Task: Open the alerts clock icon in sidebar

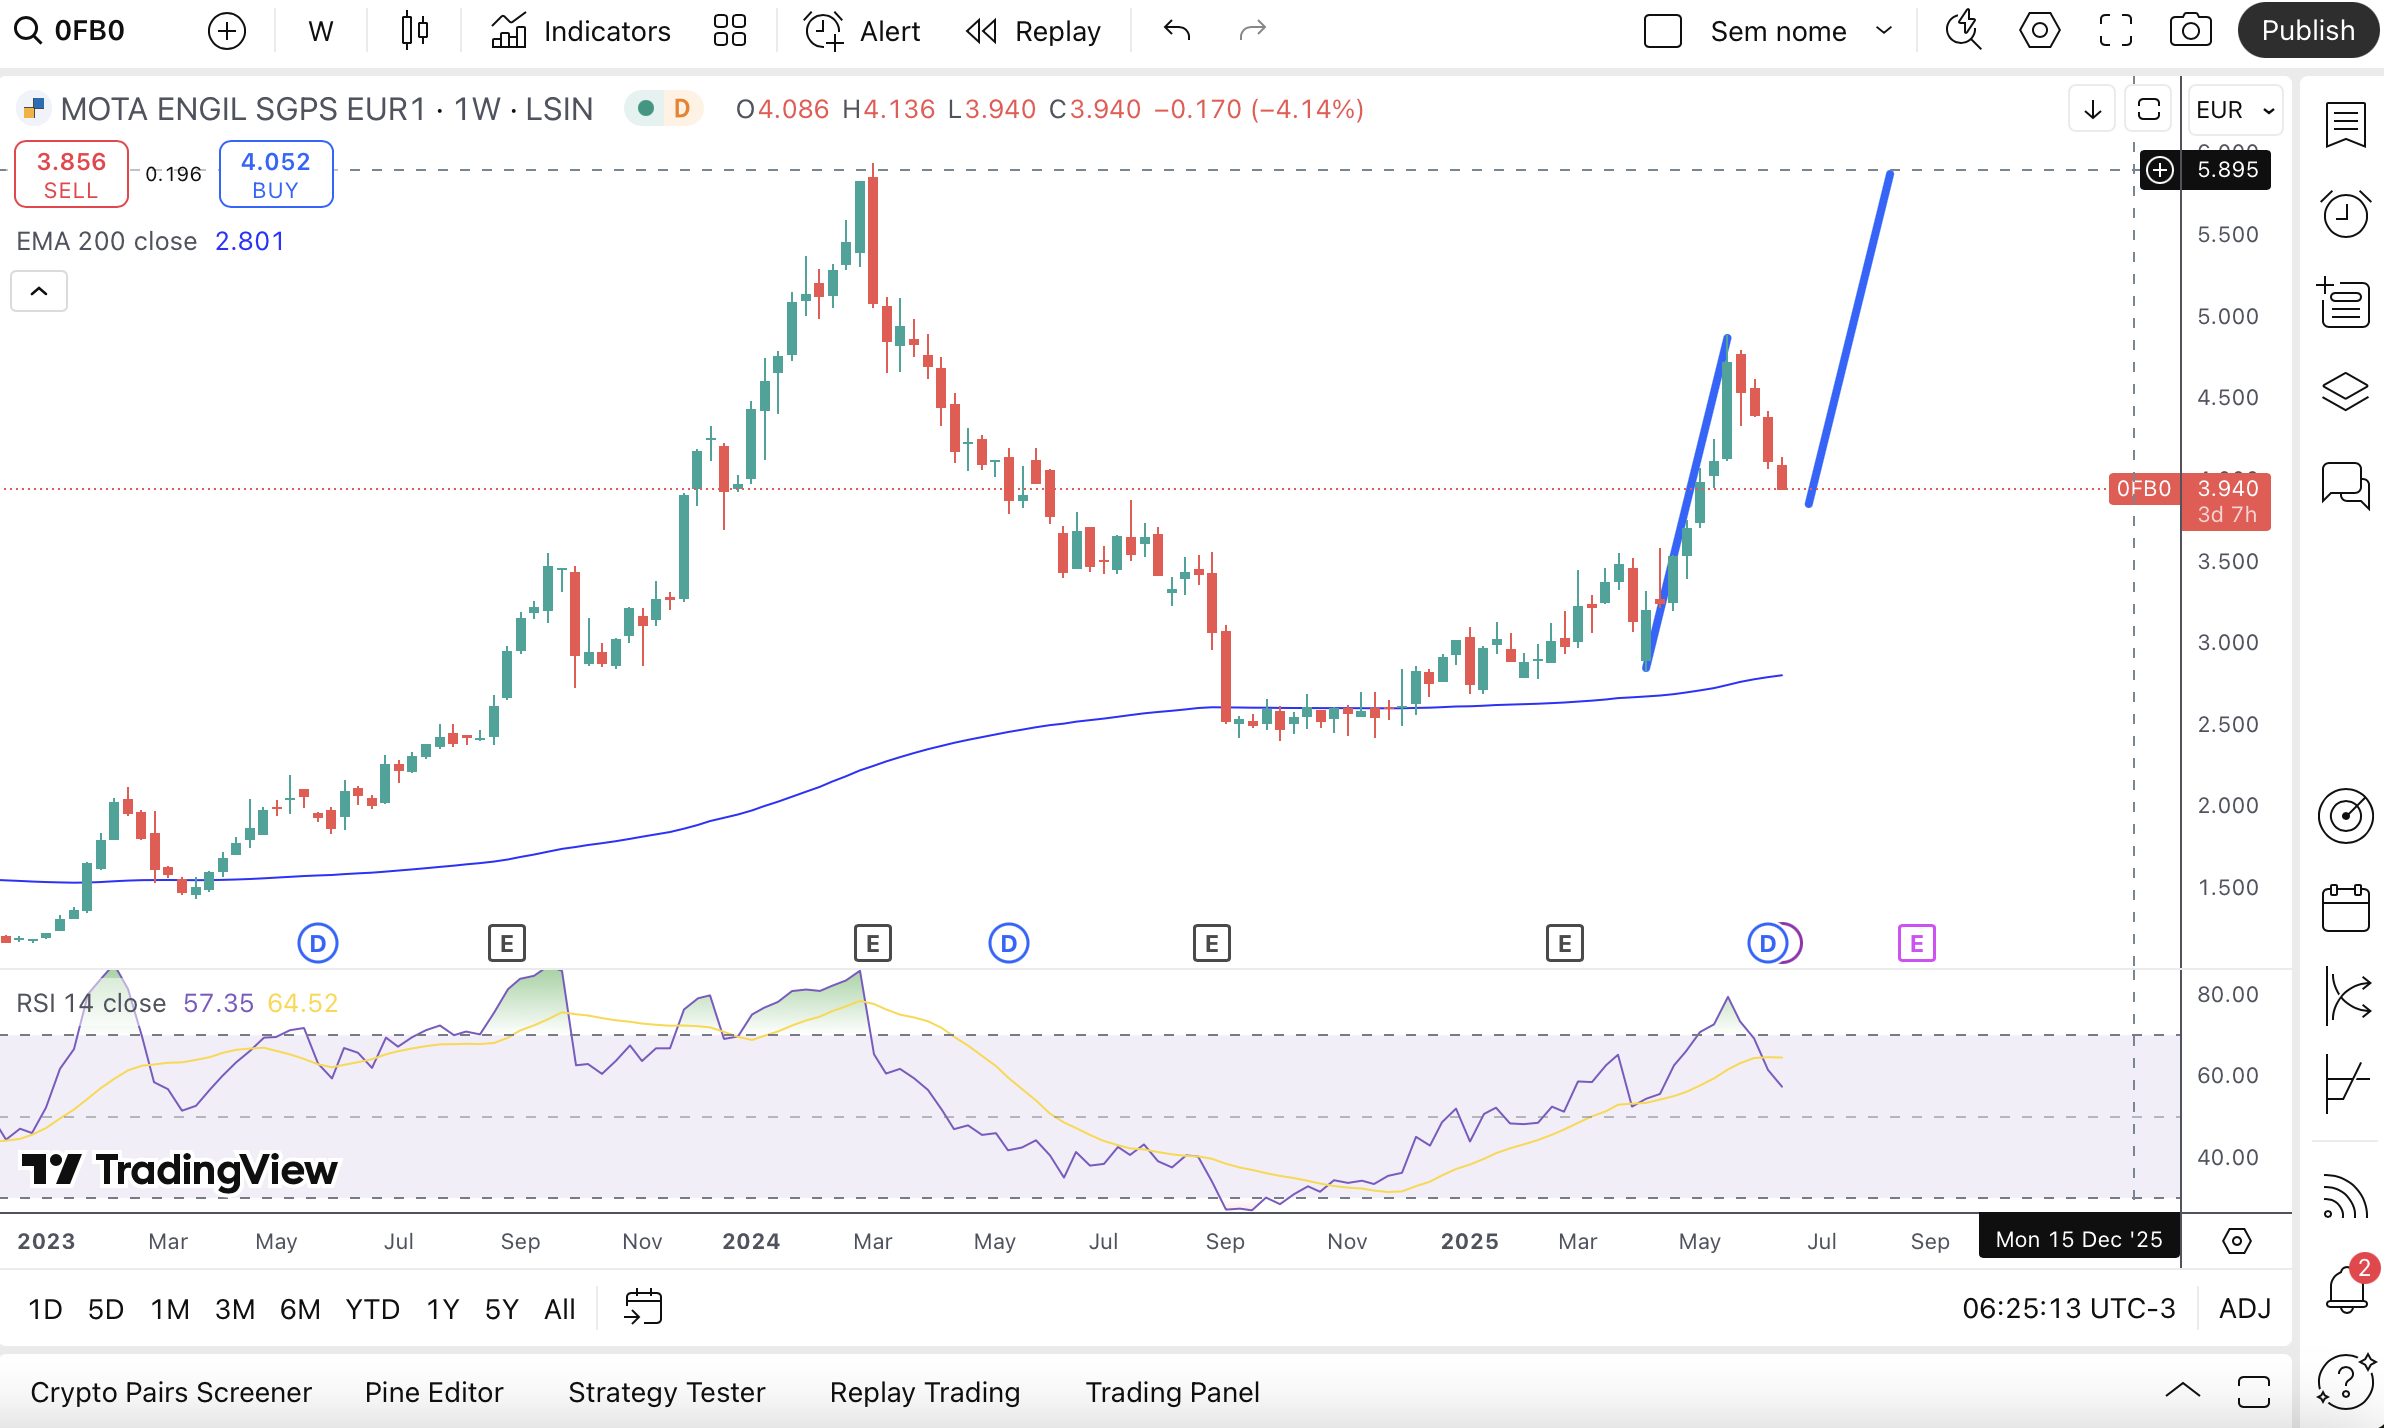Action: (2345, 214)
